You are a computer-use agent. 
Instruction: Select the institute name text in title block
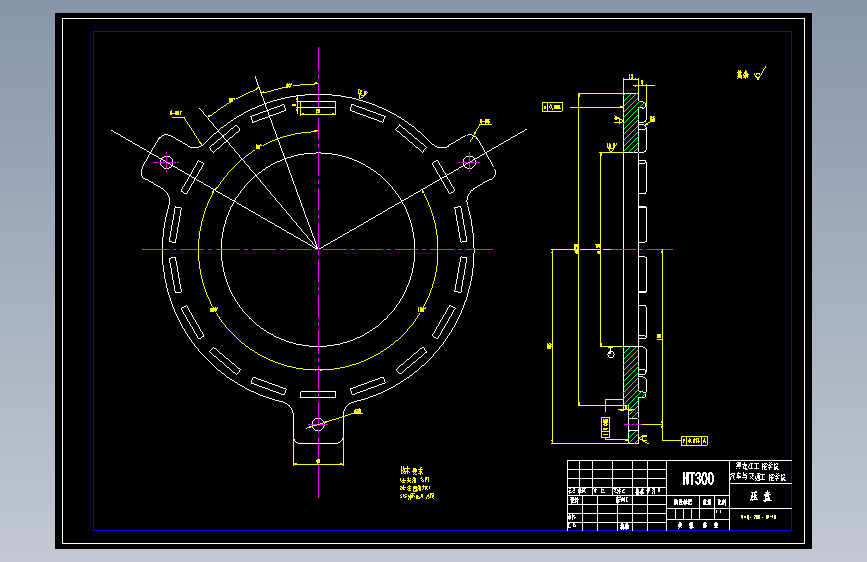[760, 472]
